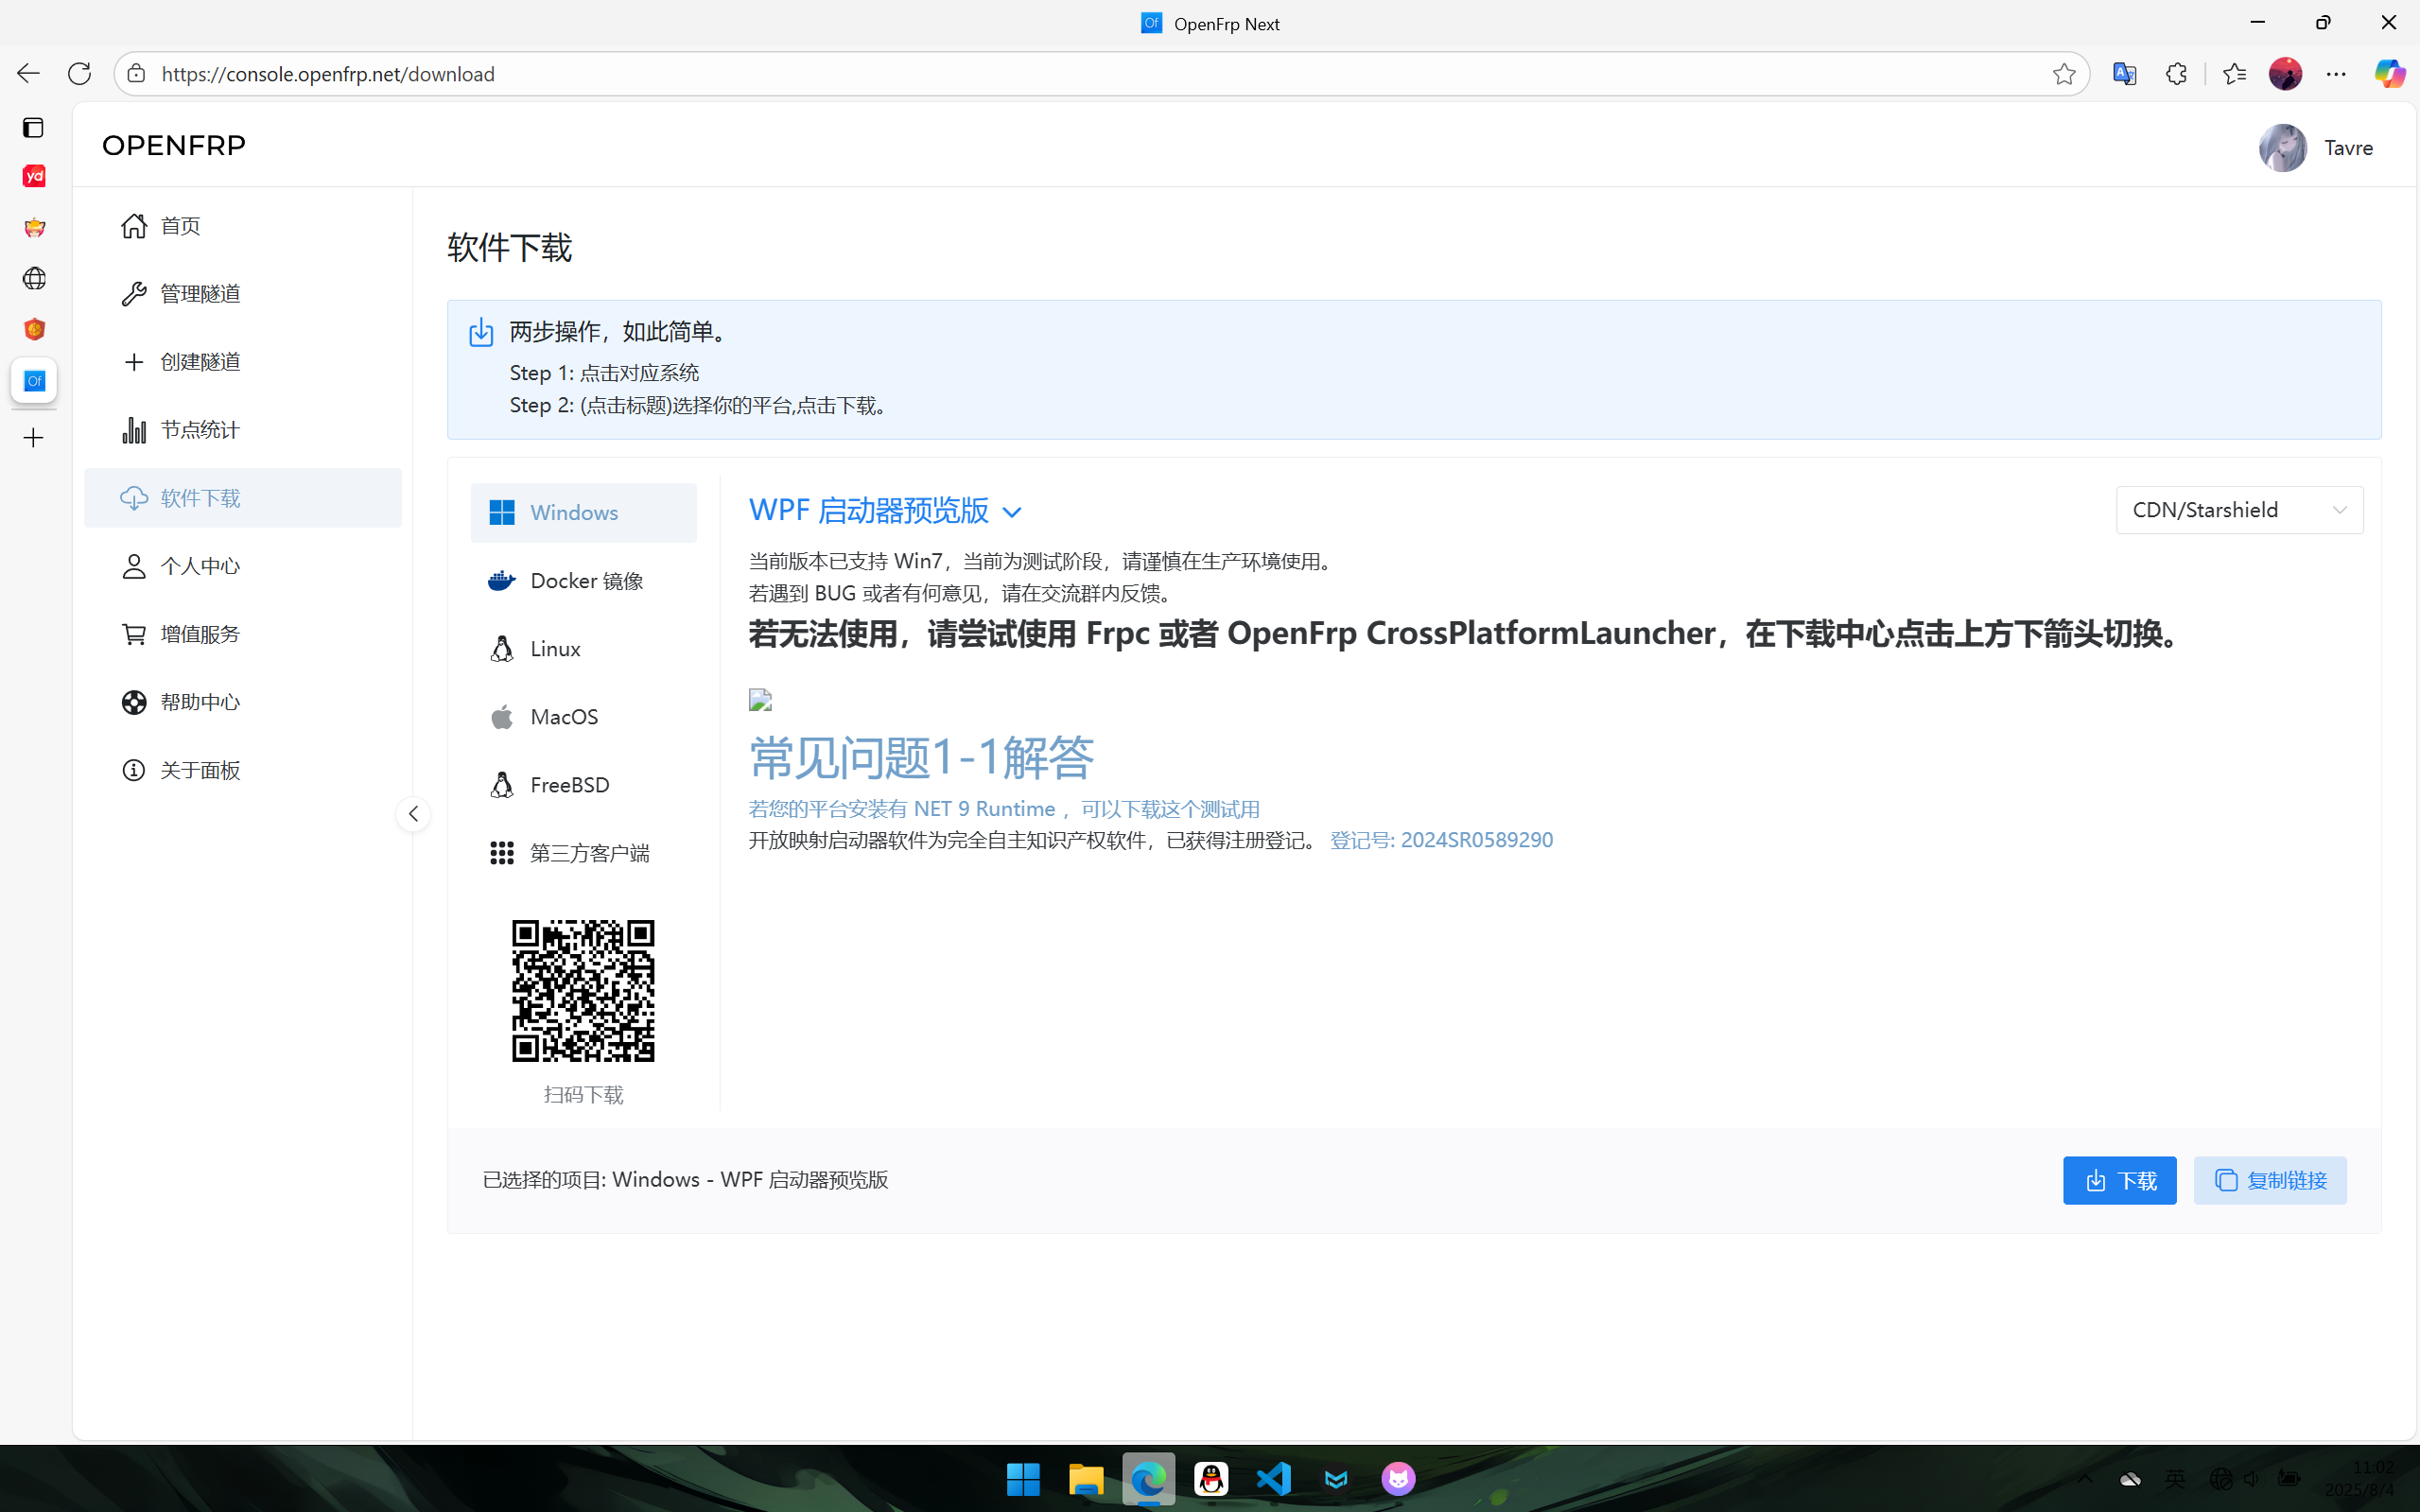The width and height of the screenshot is (2420, 1512).
Task: Open the NET 9 Runtime test version link
Action: (1004, 809)
